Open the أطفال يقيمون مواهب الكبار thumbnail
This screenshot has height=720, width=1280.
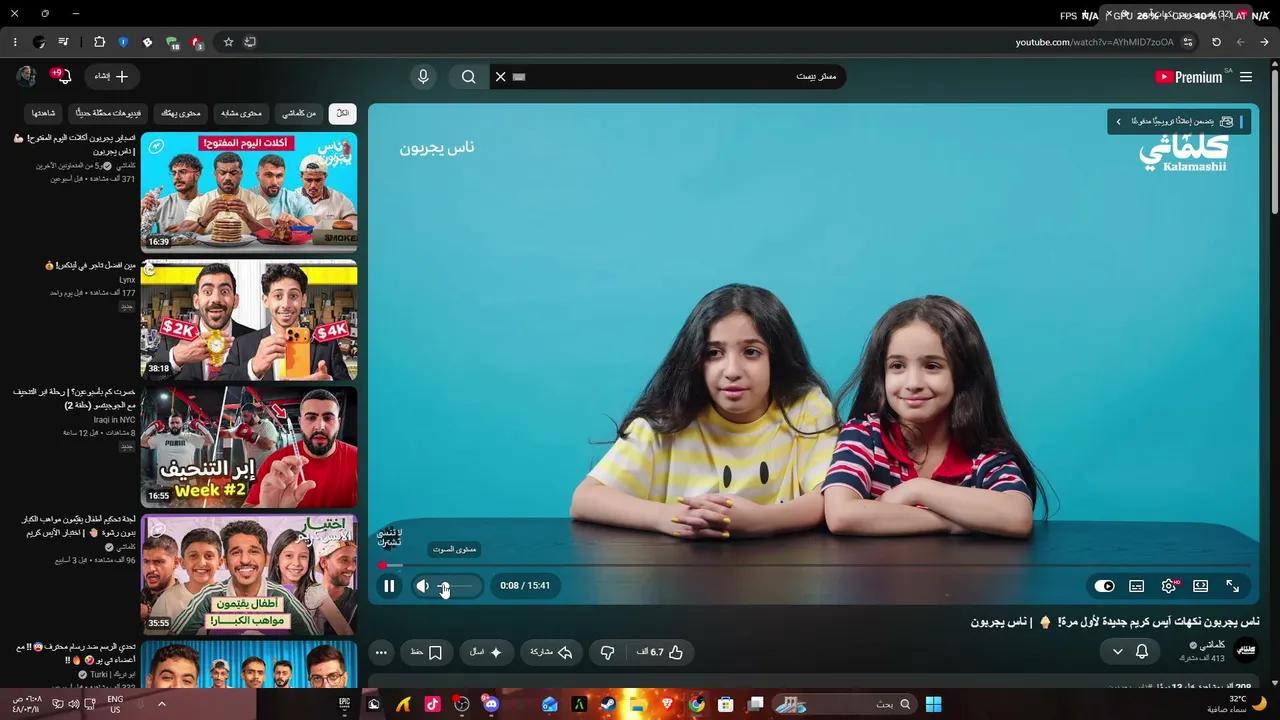click(249, 574)
